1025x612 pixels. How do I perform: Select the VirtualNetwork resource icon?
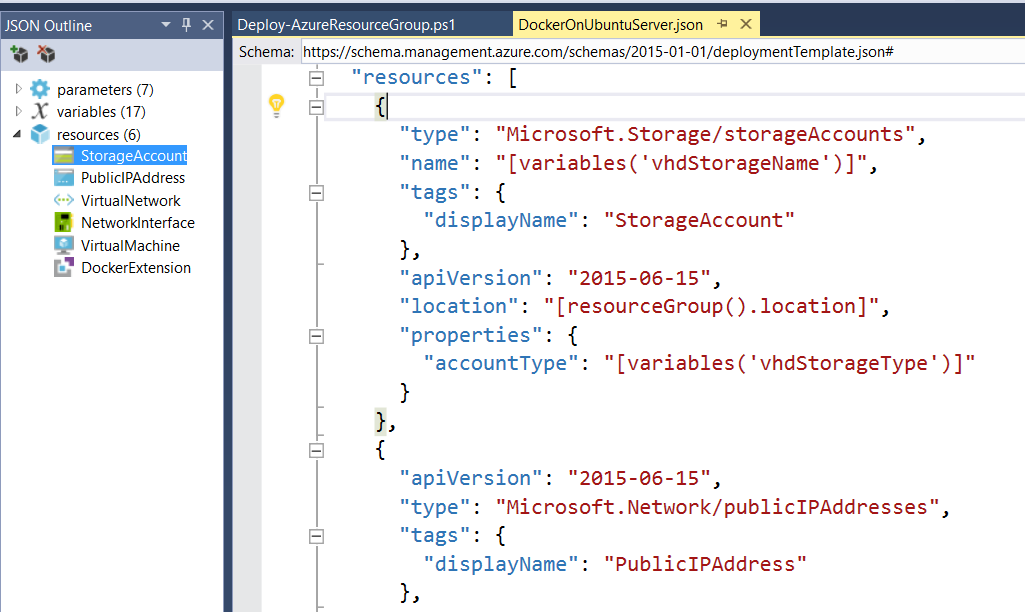point(64,200)
